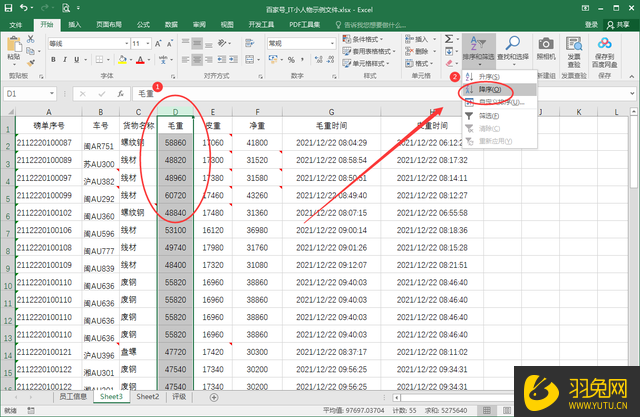Viewport: 640px width, 417px height.
Task: Toggle middle vertical alignment
Action: 197,43
